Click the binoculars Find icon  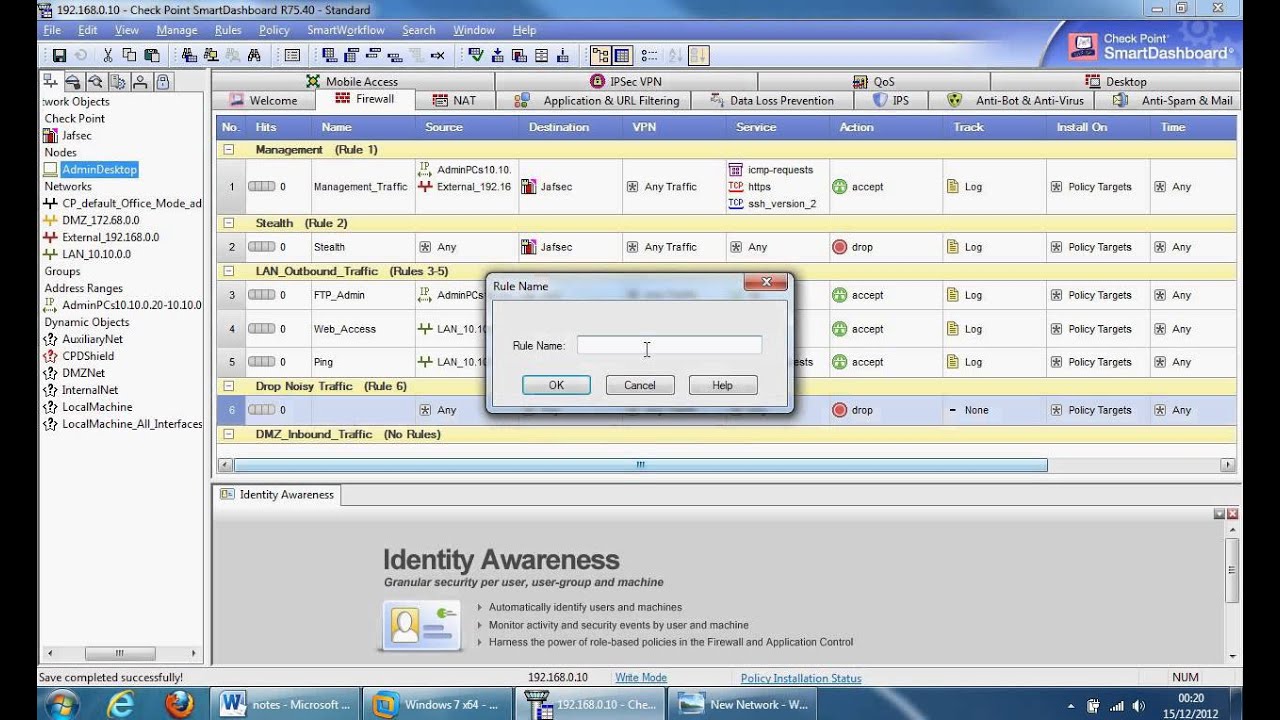(x=254, y=55)
